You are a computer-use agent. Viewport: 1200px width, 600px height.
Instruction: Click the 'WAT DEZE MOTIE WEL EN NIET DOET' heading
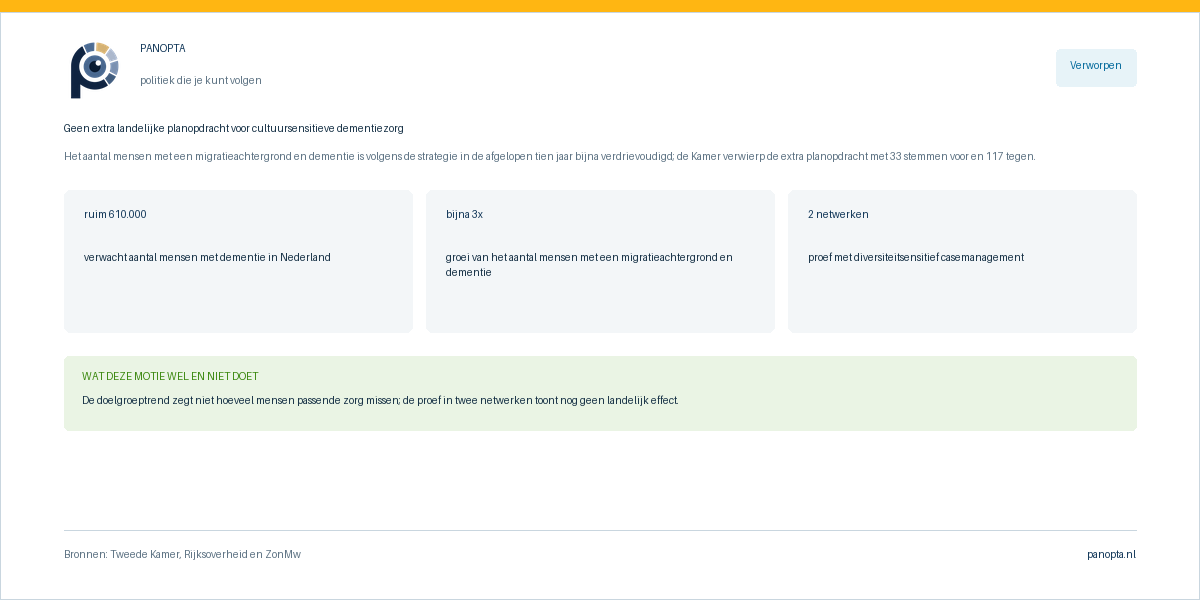170,377
